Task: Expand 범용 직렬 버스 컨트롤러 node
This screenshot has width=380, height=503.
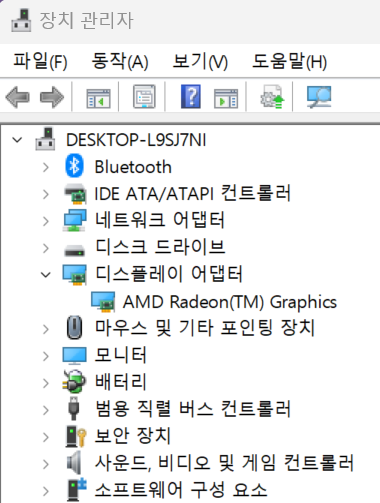Action: pos(46,410)
